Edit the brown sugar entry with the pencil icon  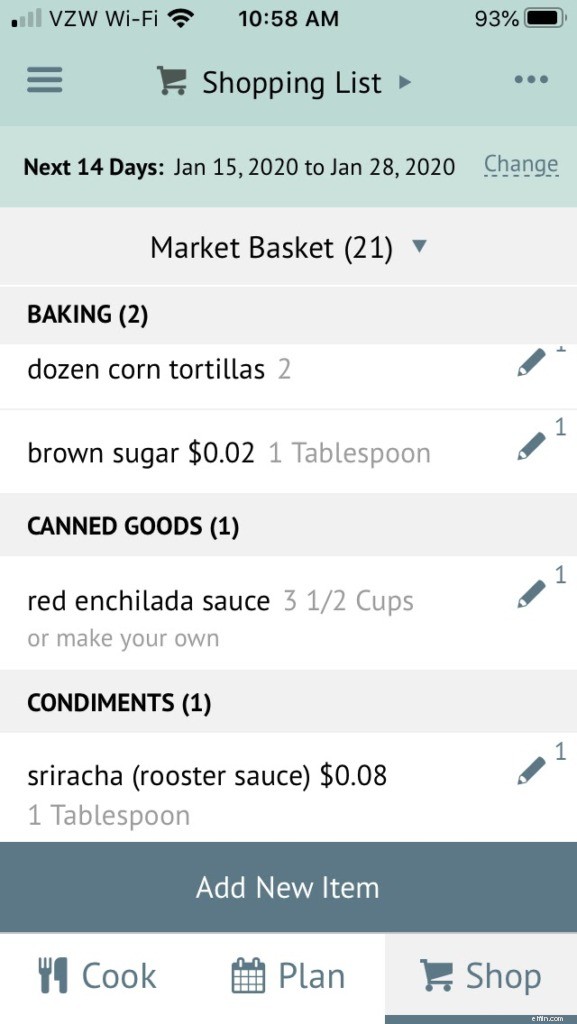[531, 446]
